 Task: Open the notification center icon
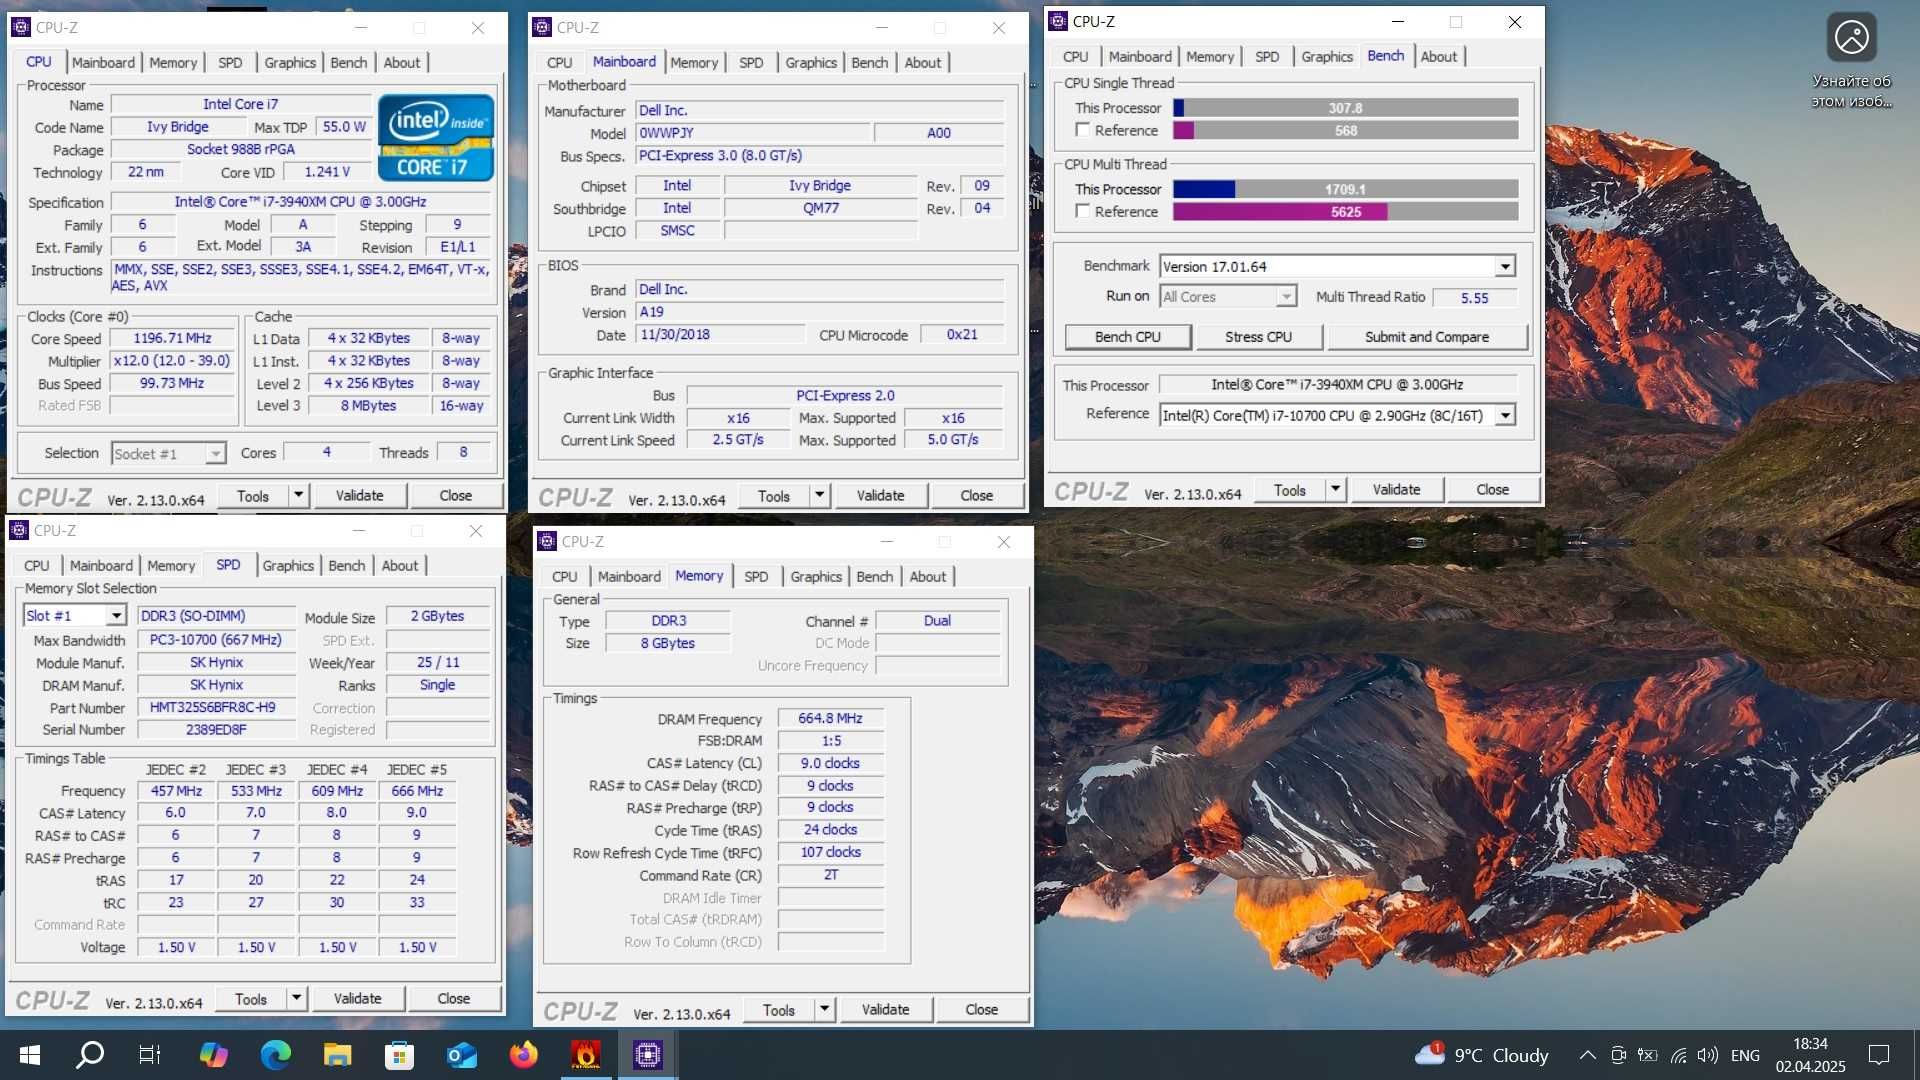tap(1879, 1055)
